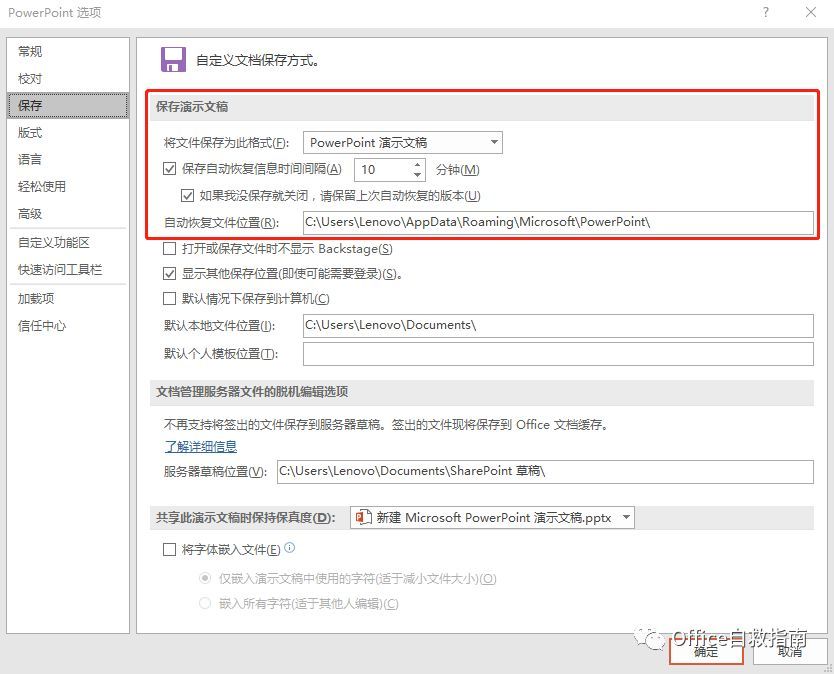This screenshot has width=834, height=674.
Task: Toggle 如果我没保存就关闭 keep last version checkbox
Action: pyautogui.click(x=187, y=196)
